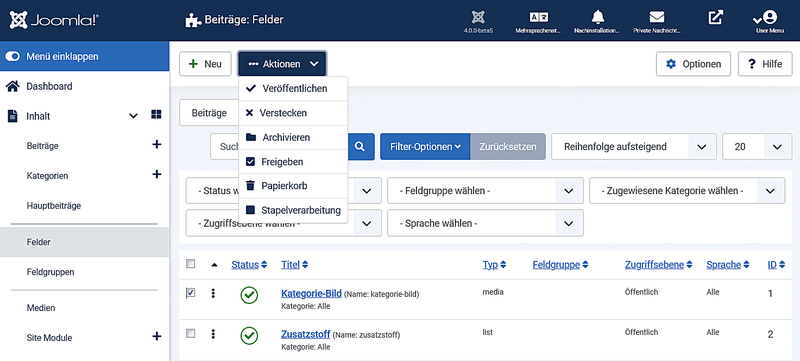800x361 pixels.
Task: Open Inhalt dashboard grid icon
Action: pos(156,115)
